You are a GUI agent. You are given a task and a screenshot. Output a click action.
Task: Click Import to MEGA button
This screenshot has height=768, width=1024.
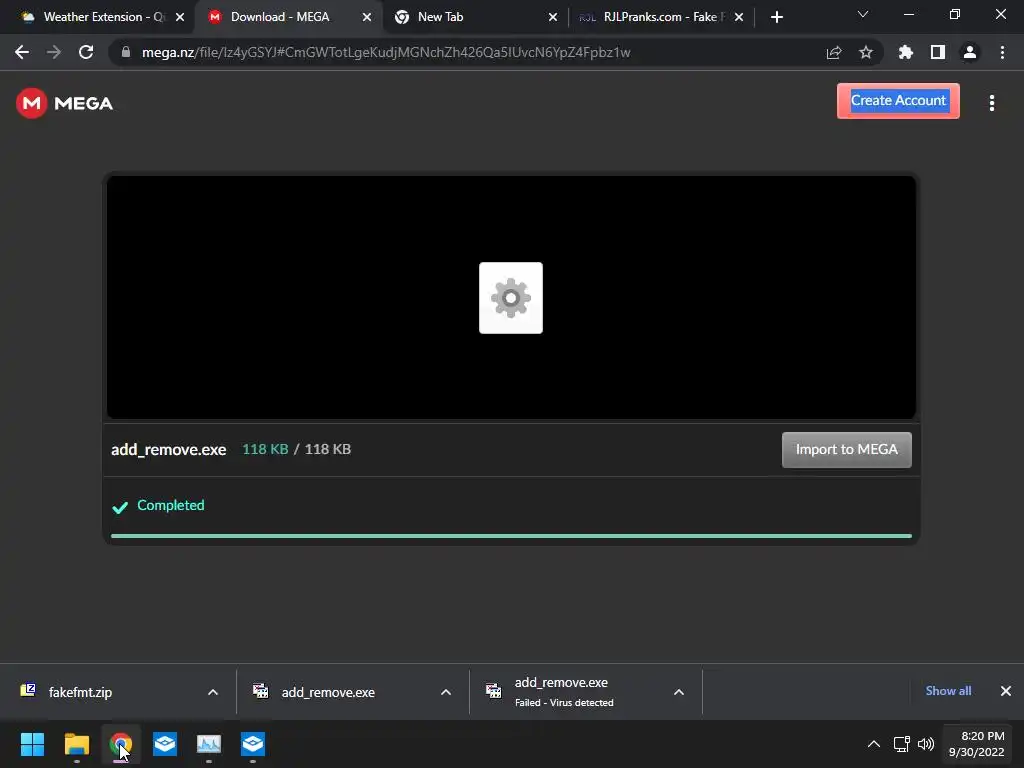pos(846,449)
